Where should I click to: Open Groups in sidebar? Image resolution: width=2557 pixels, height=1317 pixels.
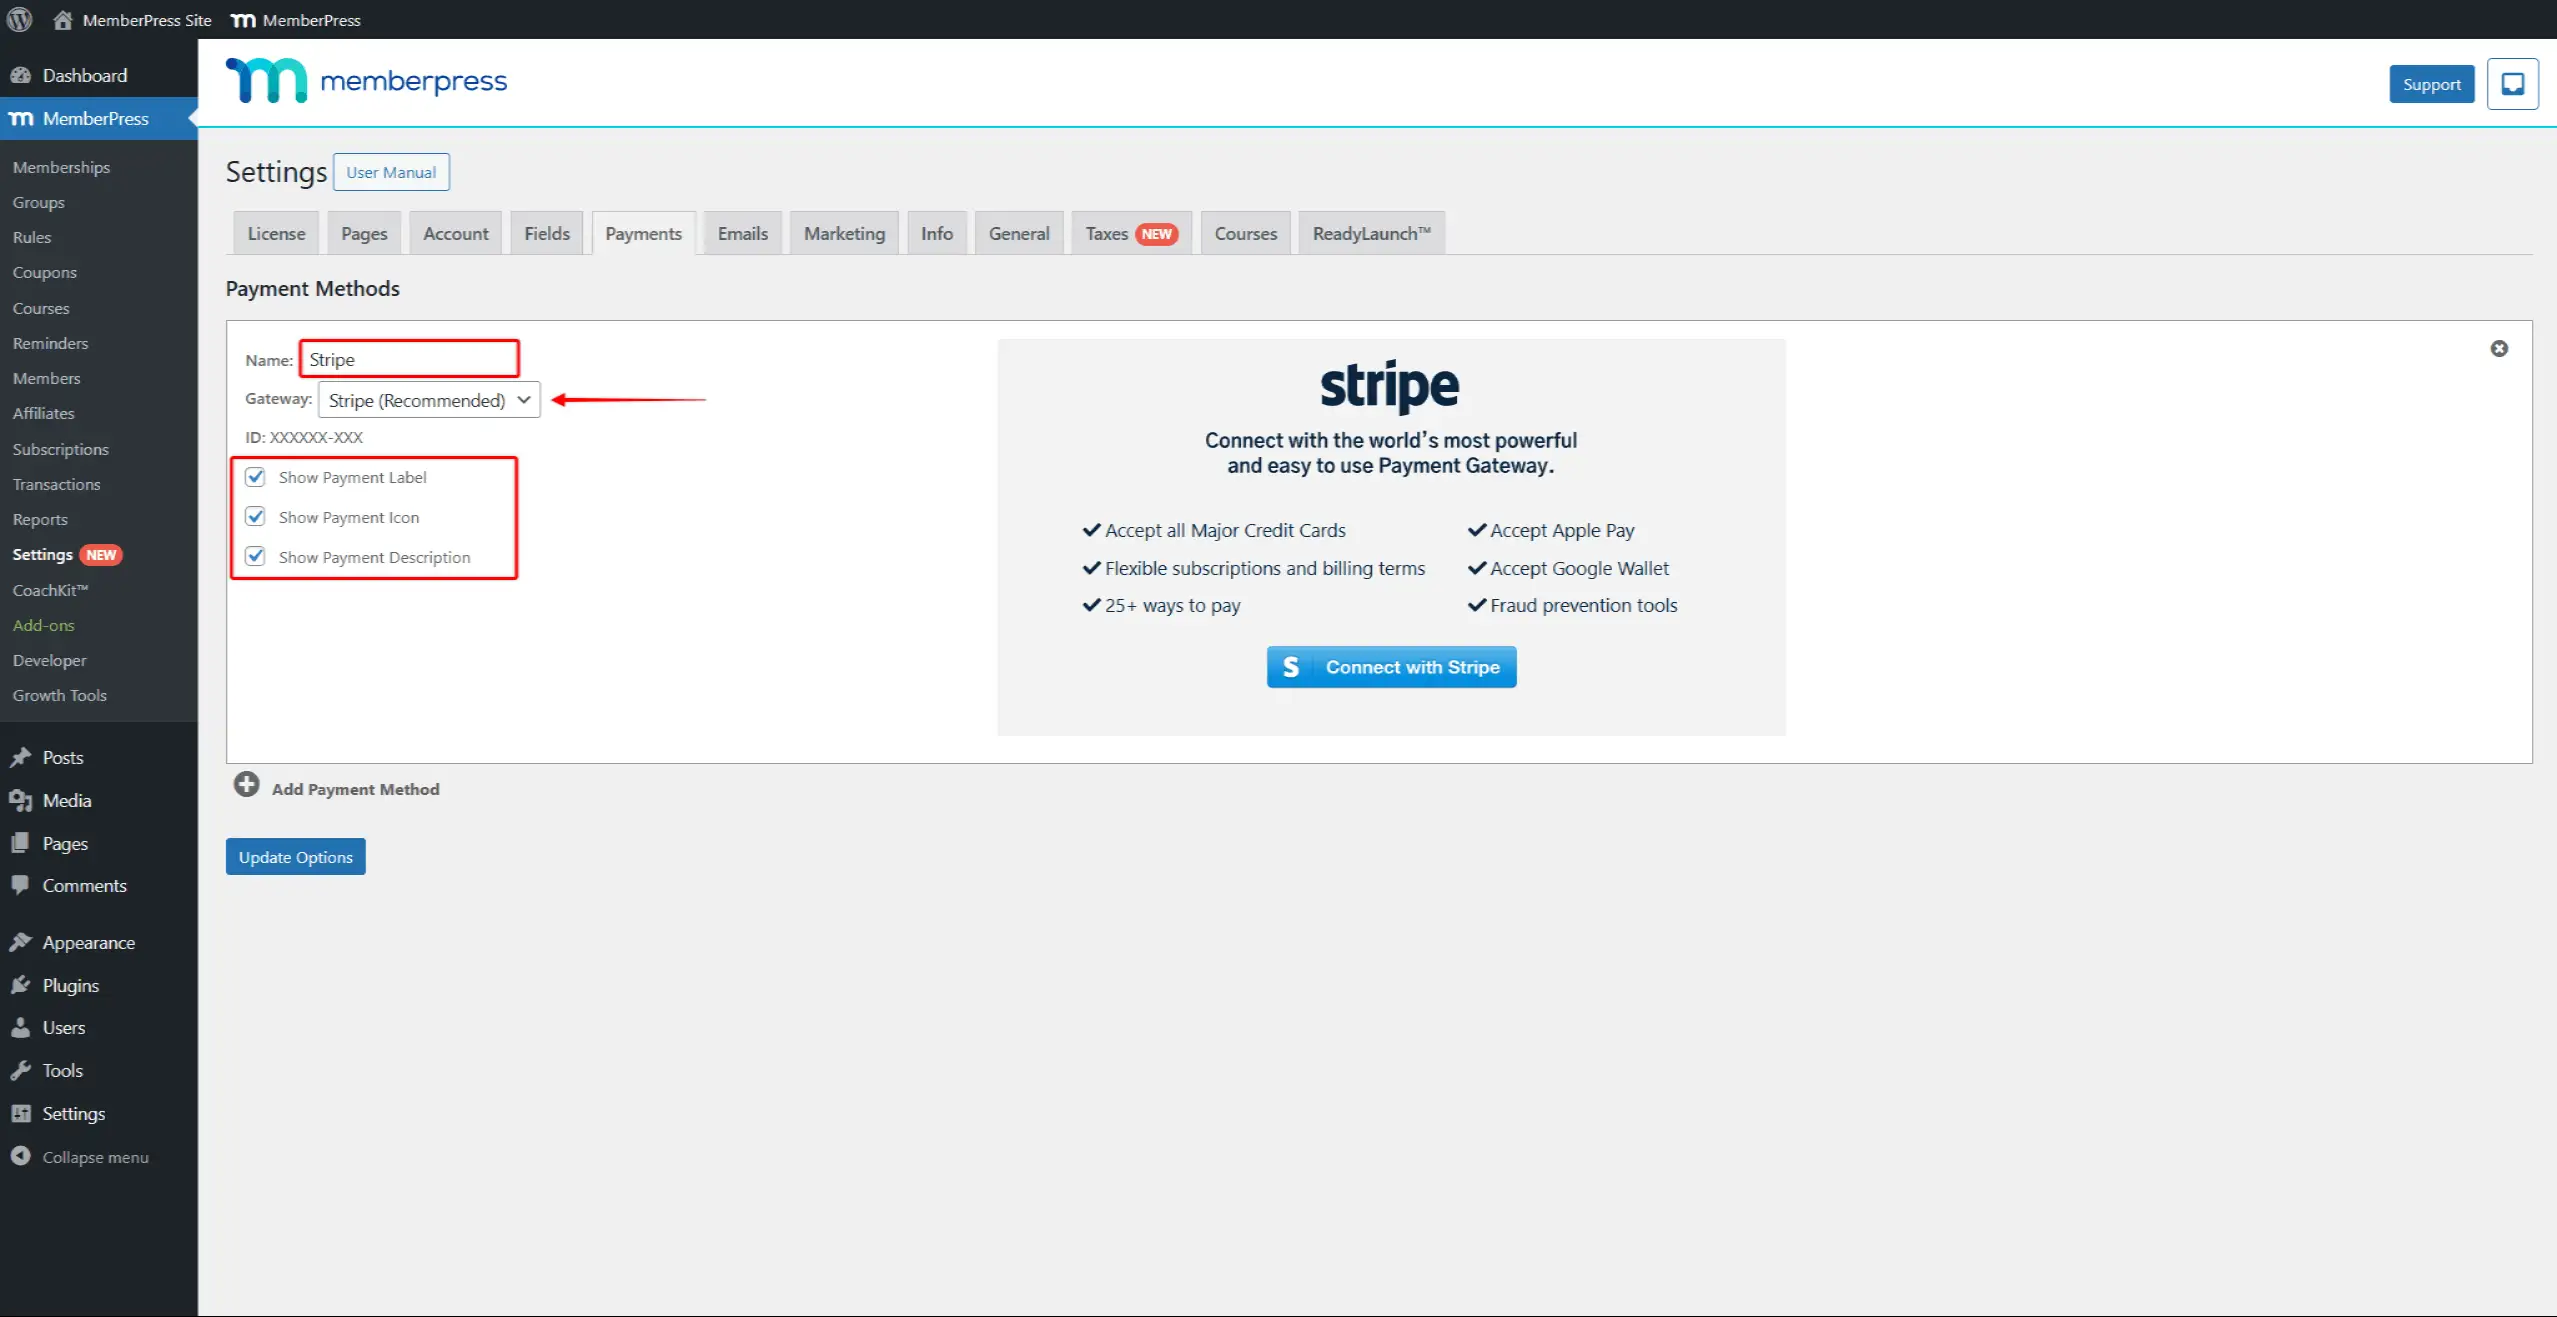[39, 202]
